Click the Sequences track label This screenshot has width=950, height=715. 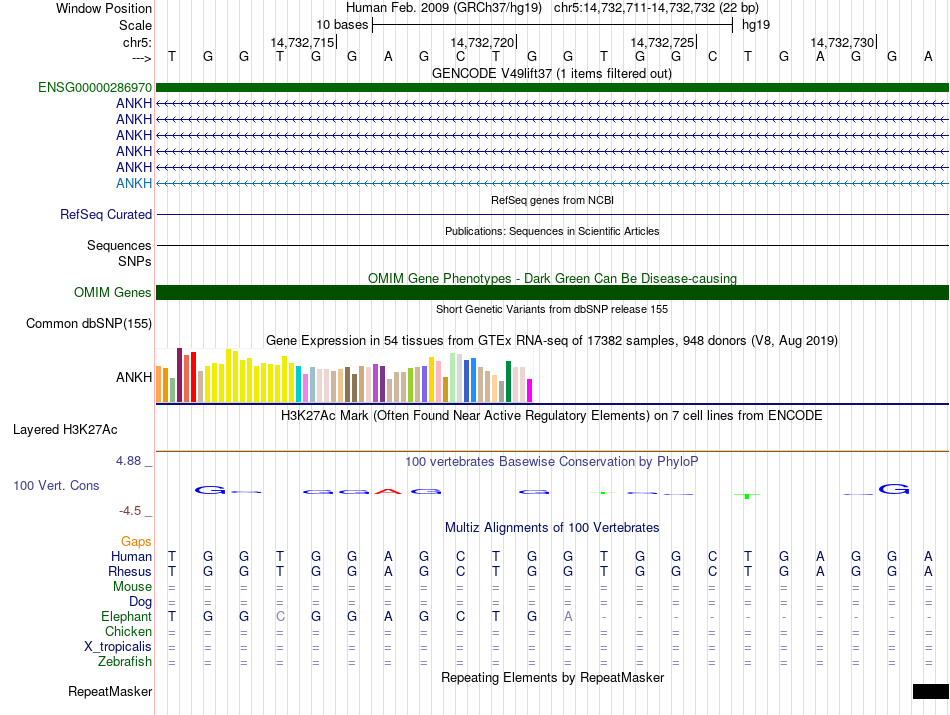(119, 245)
